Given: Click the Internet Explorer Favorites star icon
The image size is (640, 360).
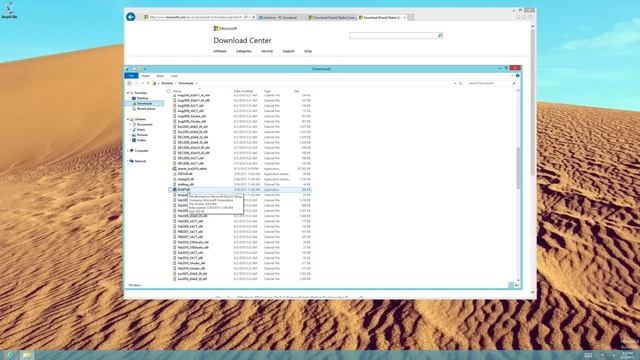Looking at the screenshot, I should click(524, 17).
